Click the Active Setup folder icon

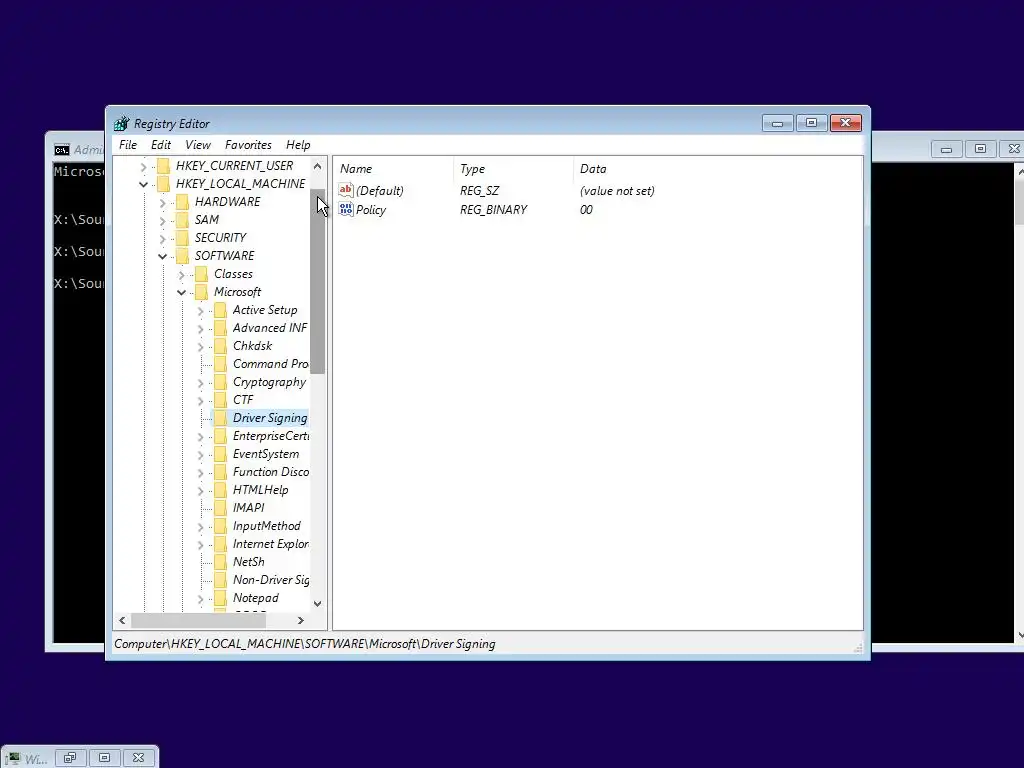[221, 310]
